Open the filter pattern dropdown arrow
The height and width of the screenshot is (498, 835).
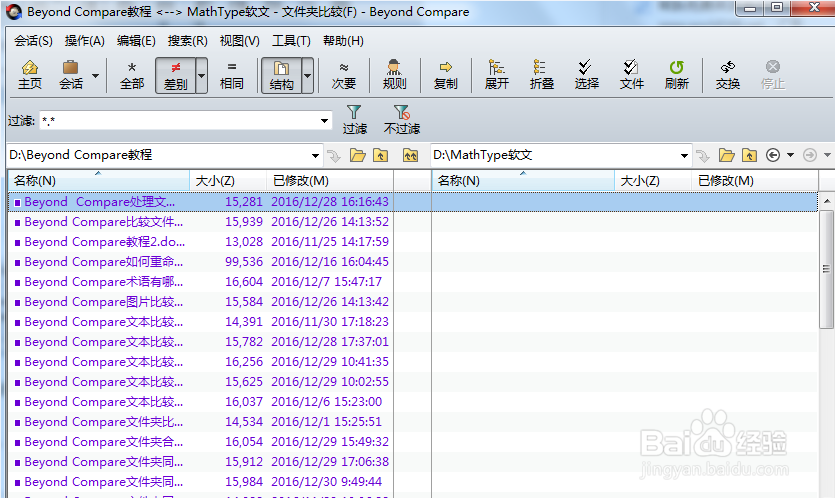point(324,121)
